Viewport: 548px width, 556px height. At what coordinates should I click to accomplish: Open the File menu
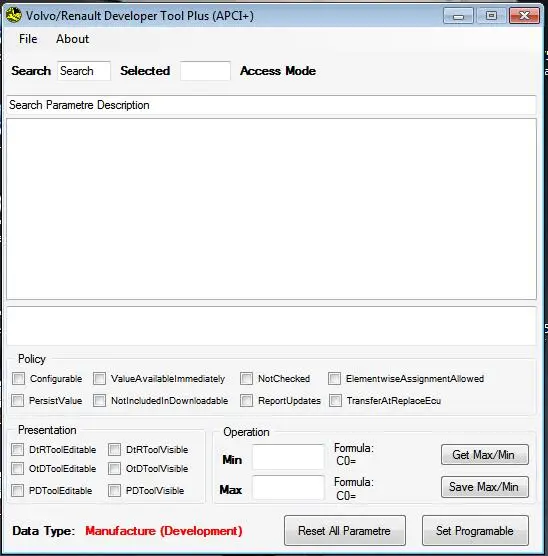(x=28, y=39)
